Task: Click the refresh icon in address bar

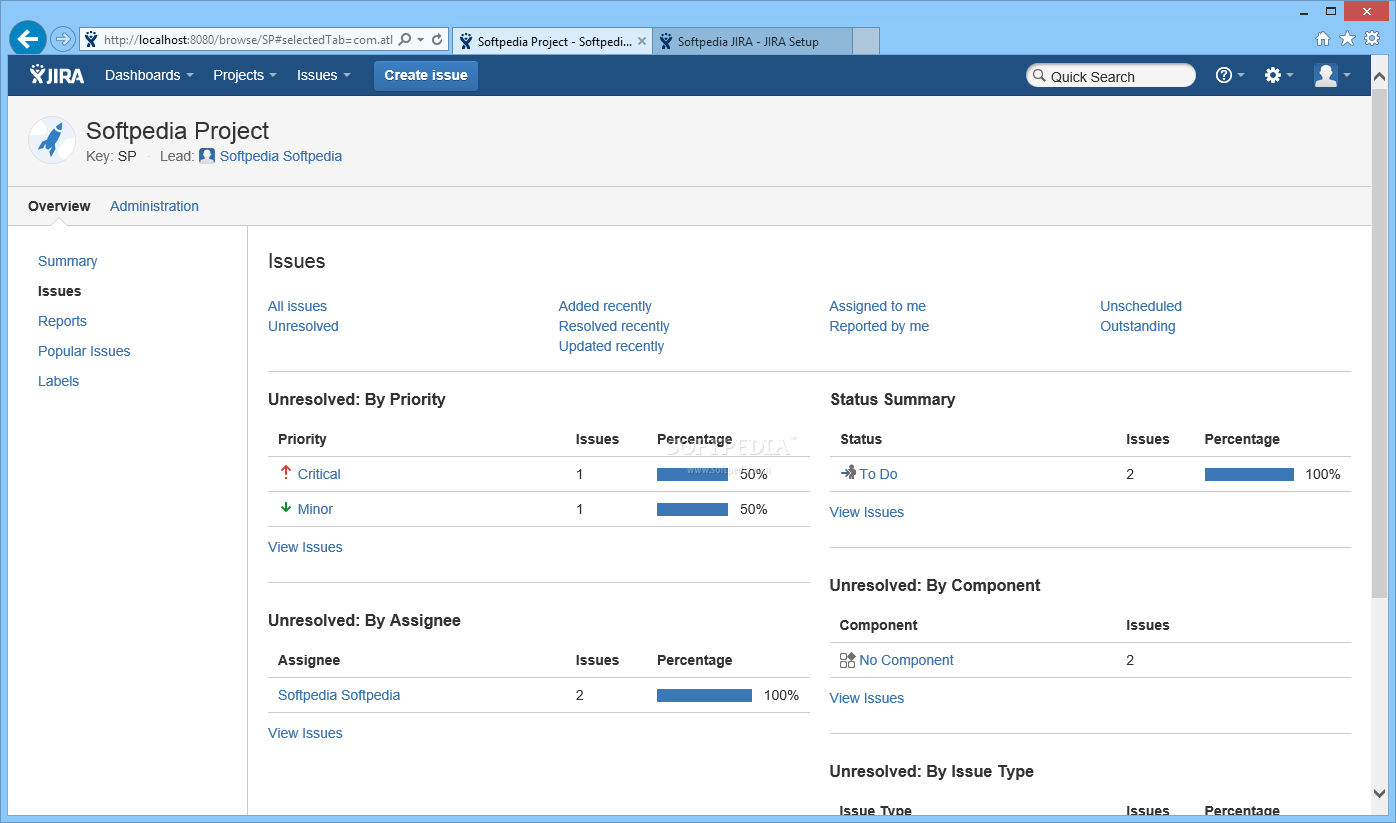Action: coord(437,40)
